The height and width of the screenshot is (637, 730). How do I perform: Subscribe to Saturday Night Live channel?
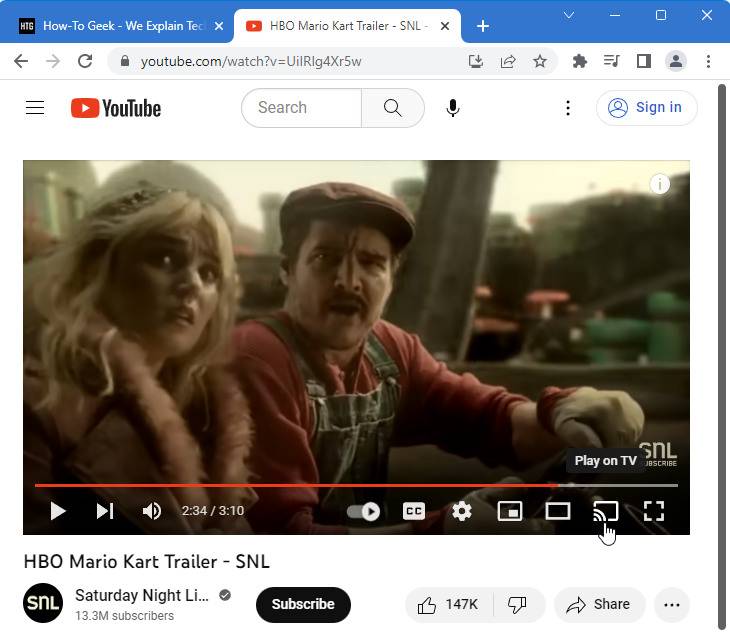tap(303, 604)
